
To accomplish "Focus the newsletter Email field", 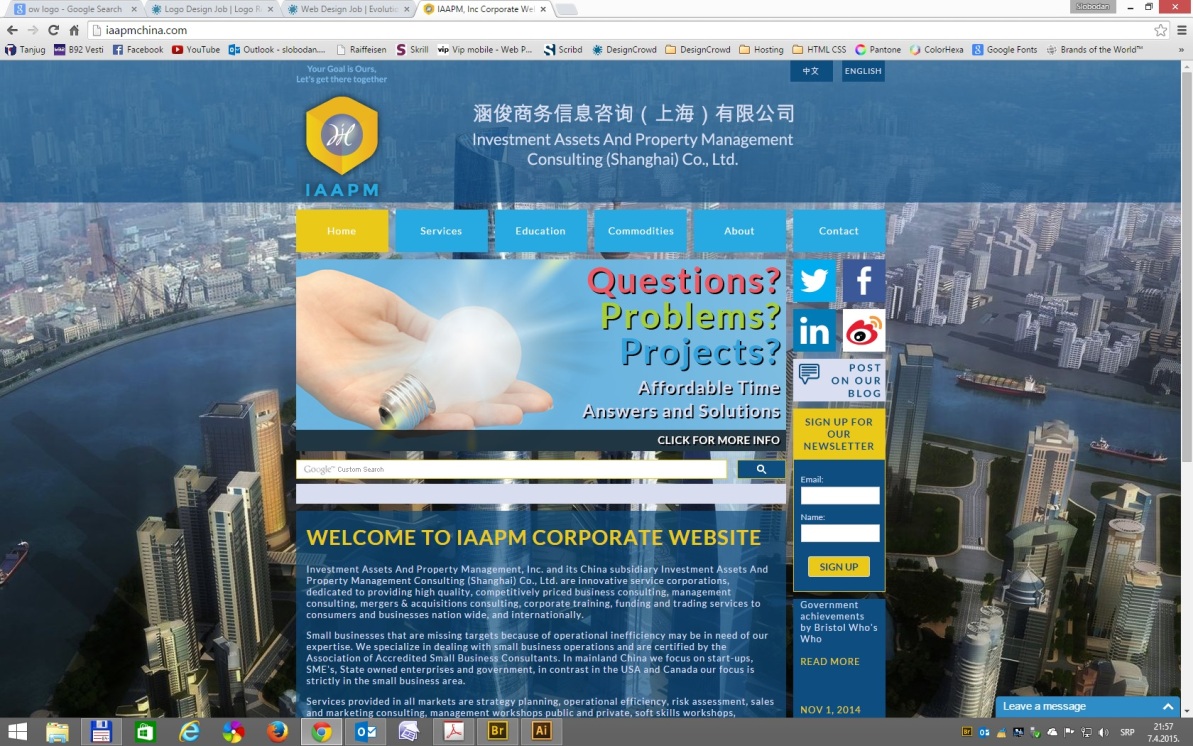I will click(x=840, y=496).
